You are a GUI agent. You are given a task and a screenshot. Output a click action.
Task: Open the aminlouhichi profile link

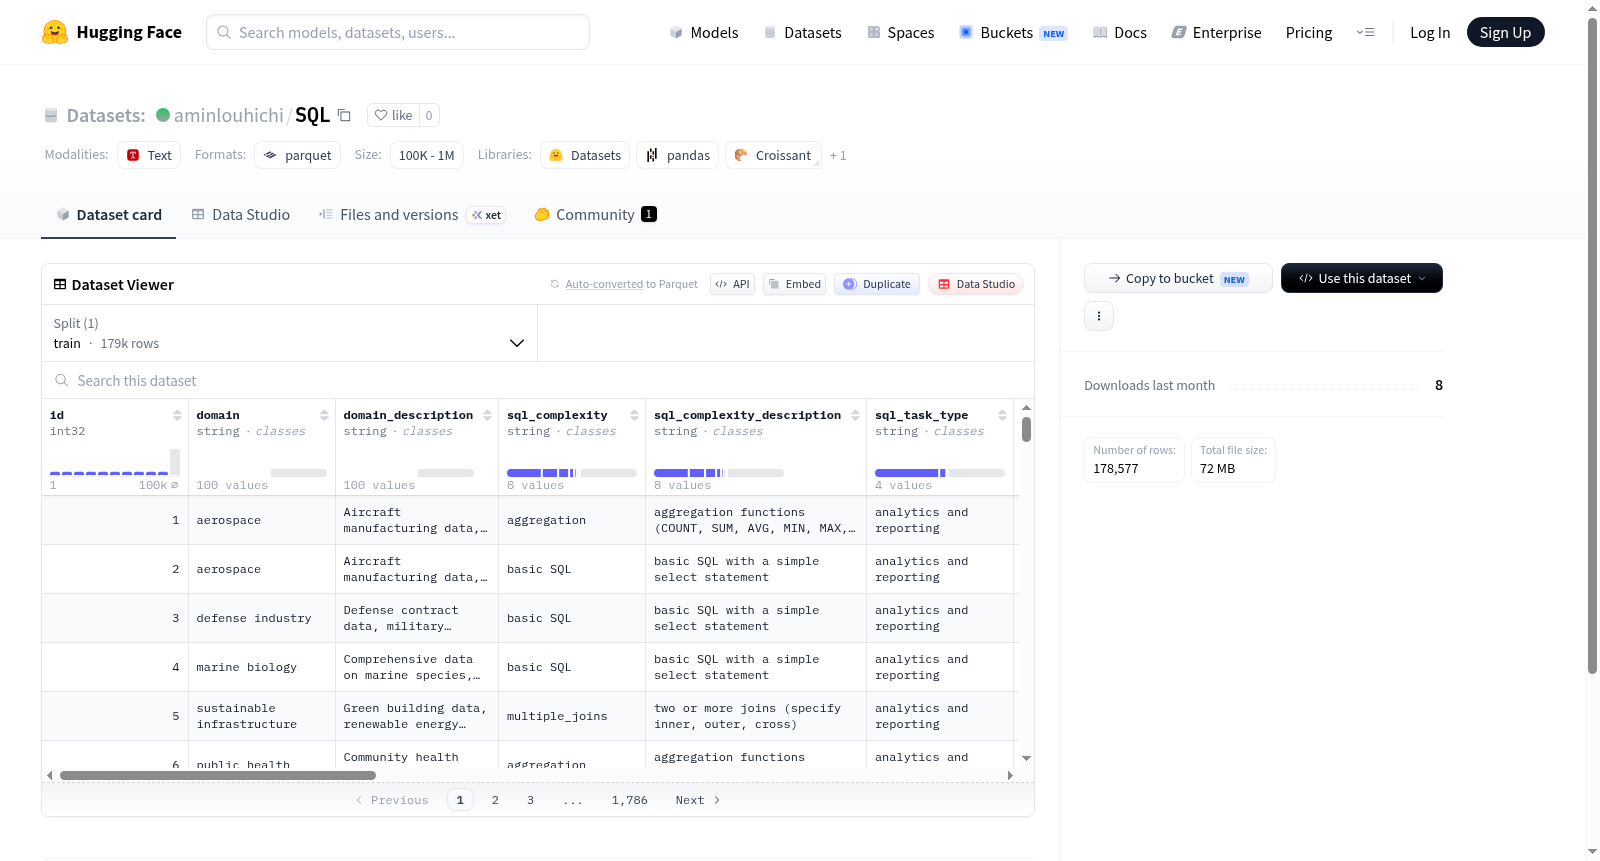click(x=229, y=115)
